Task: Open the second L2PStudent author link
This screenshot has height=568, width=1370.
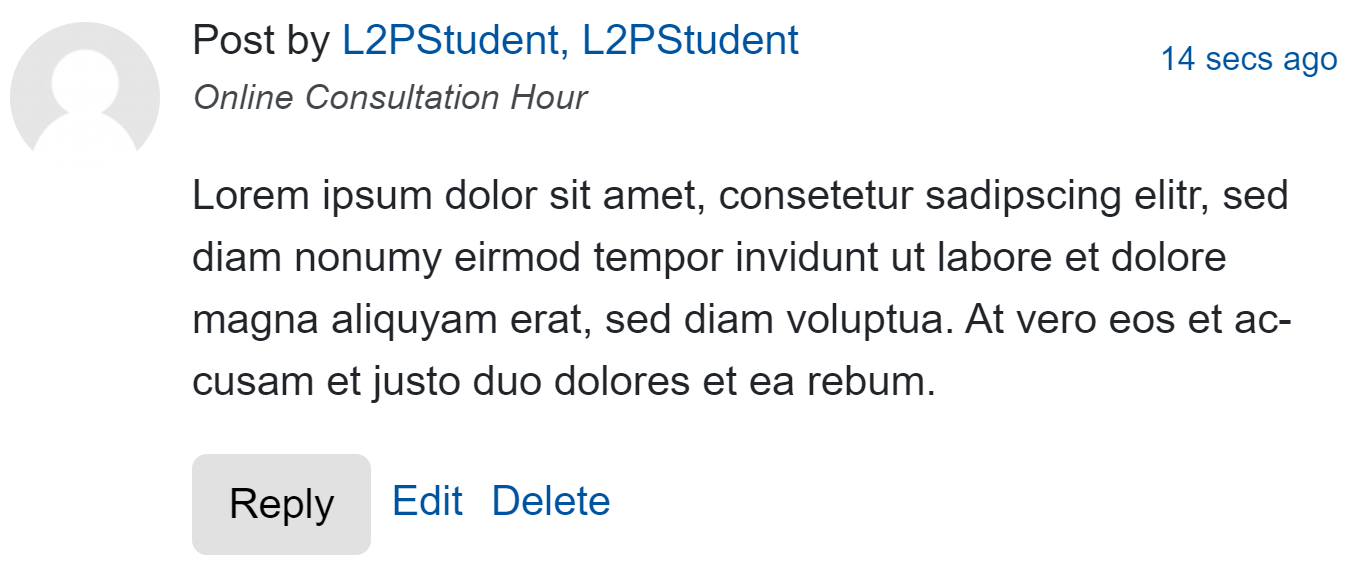Action: pos(690,41)
